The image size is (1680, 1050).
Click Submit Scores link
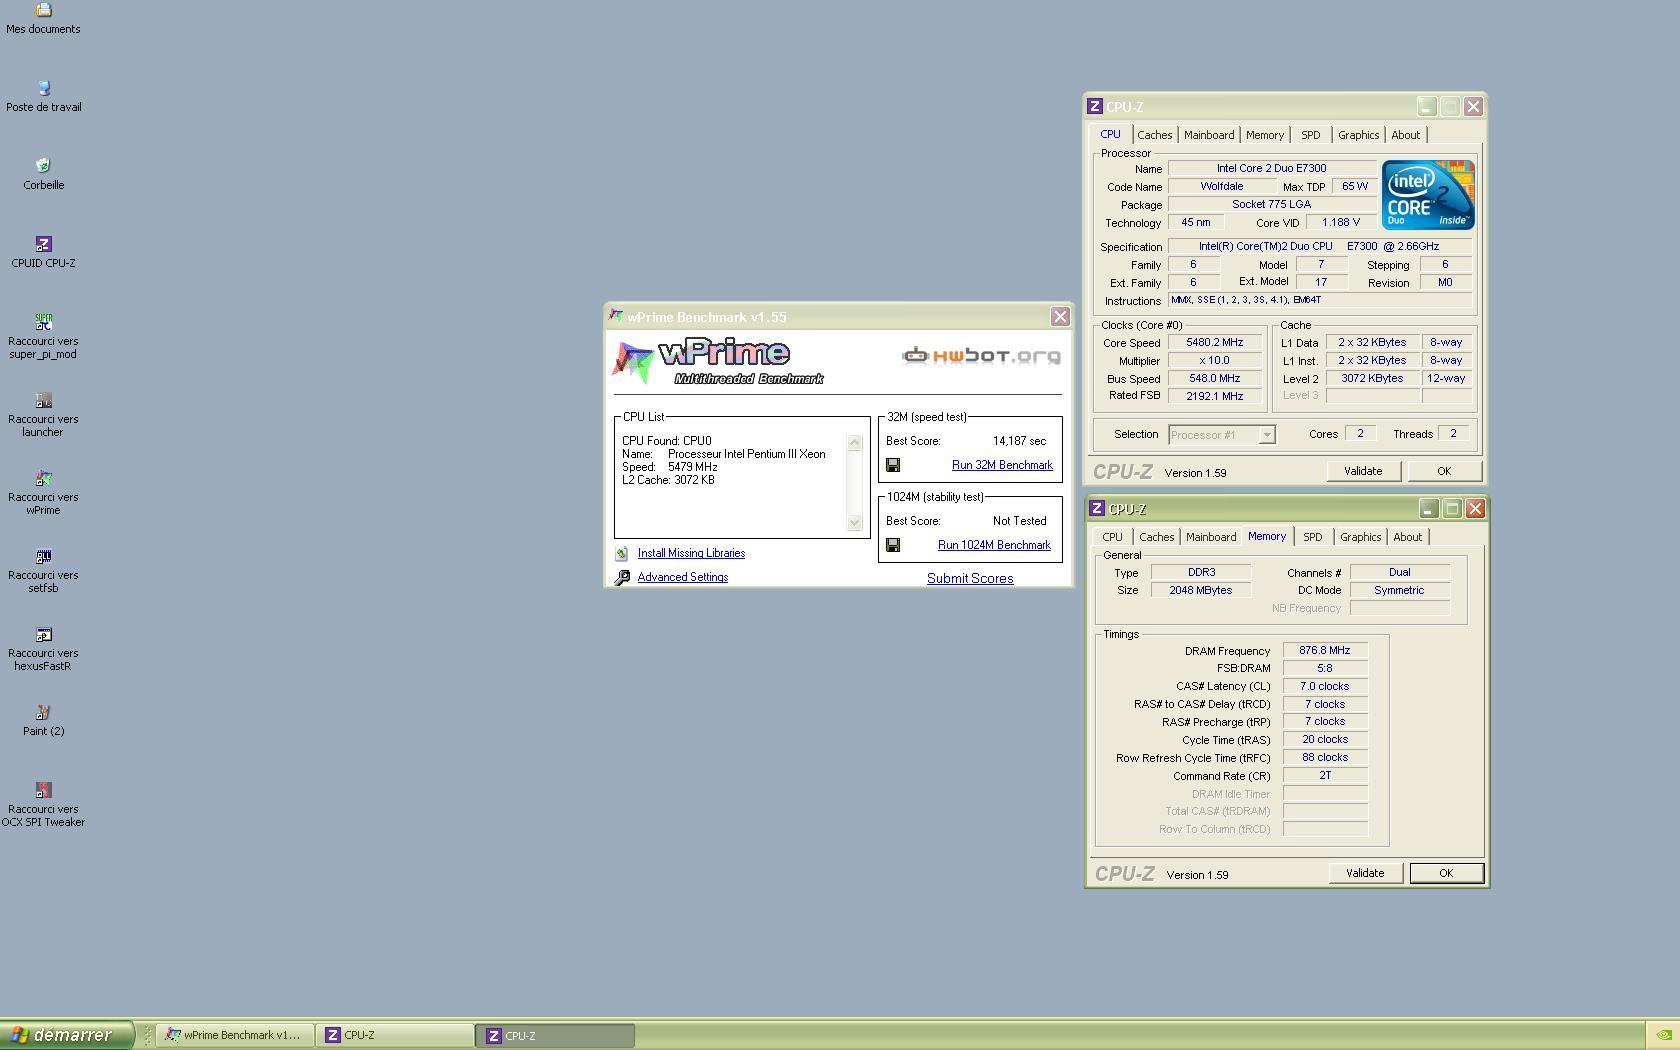click(x=970, y=578)
